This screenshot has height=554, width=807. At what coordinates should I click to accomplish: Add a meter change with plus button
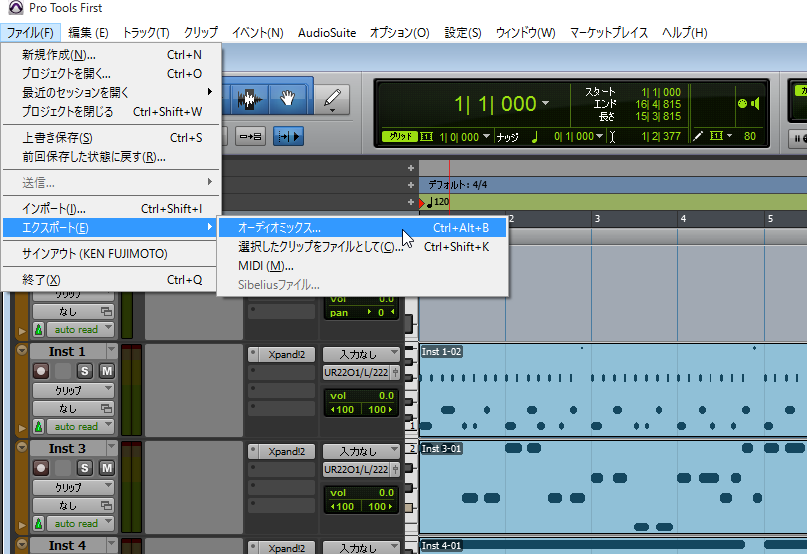pyautogui.click(x=411, y=185)
